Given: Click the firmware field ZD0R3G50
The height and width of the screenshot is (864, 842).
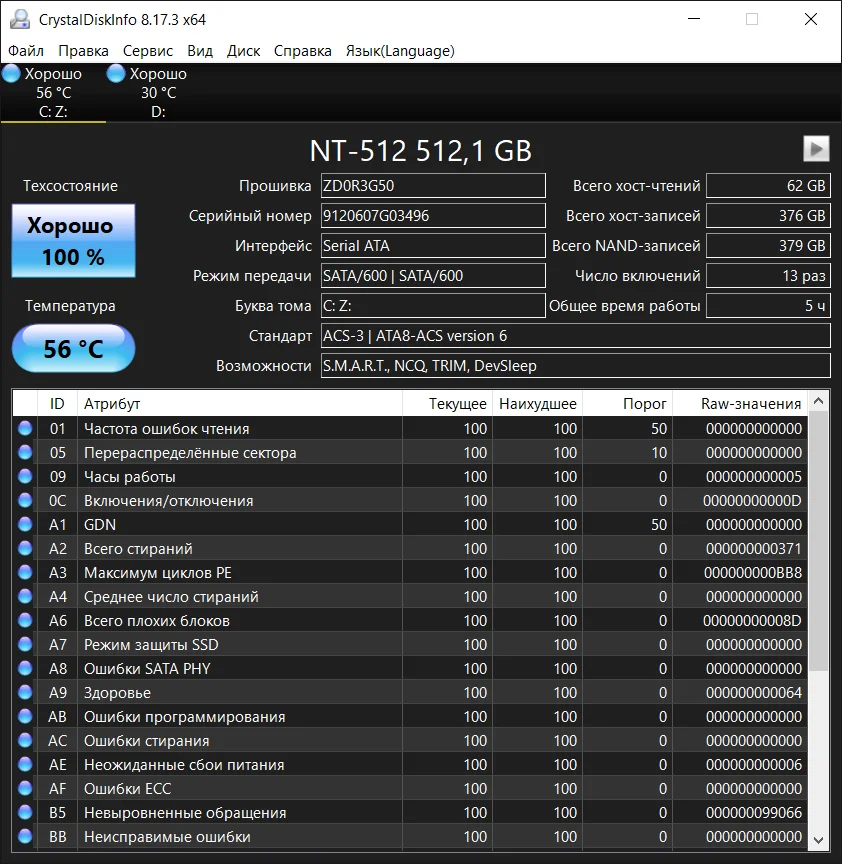Looking at the screenshot, I should (433, 186).
